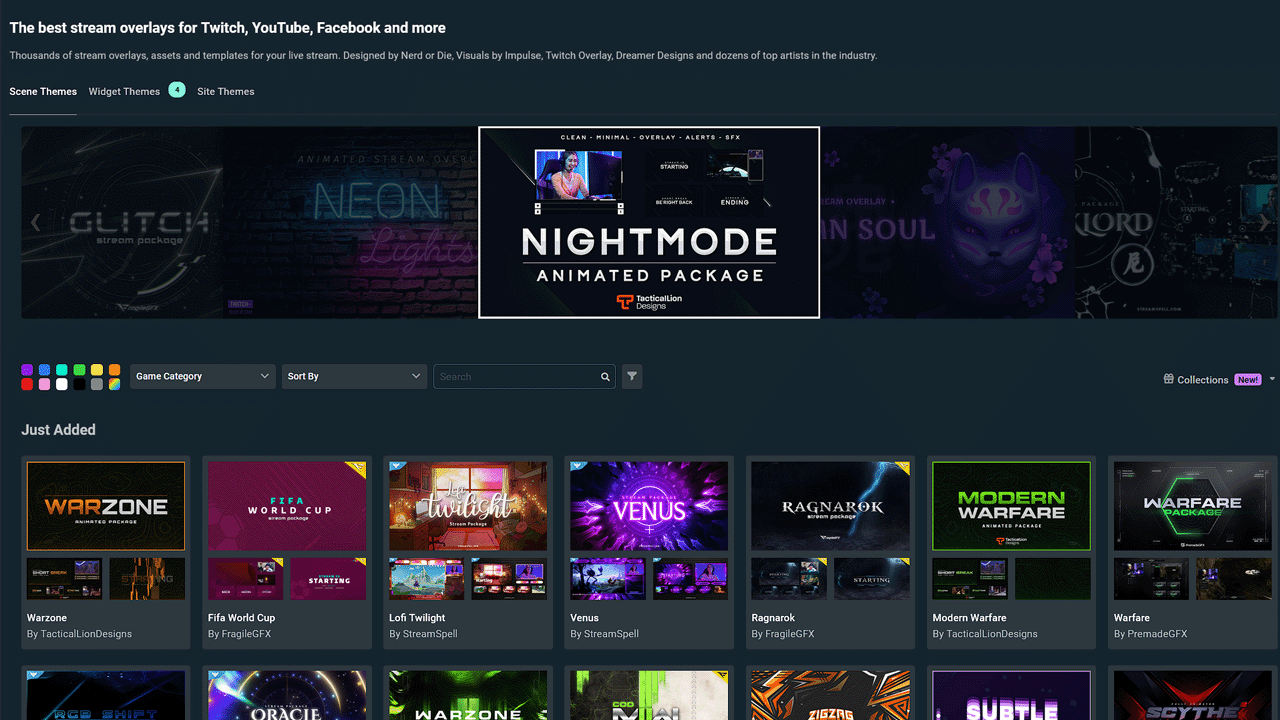Viewport: 1280px width, 720px height.
Task: Filter by the purple color swatch
Action: tap(27, 370)
